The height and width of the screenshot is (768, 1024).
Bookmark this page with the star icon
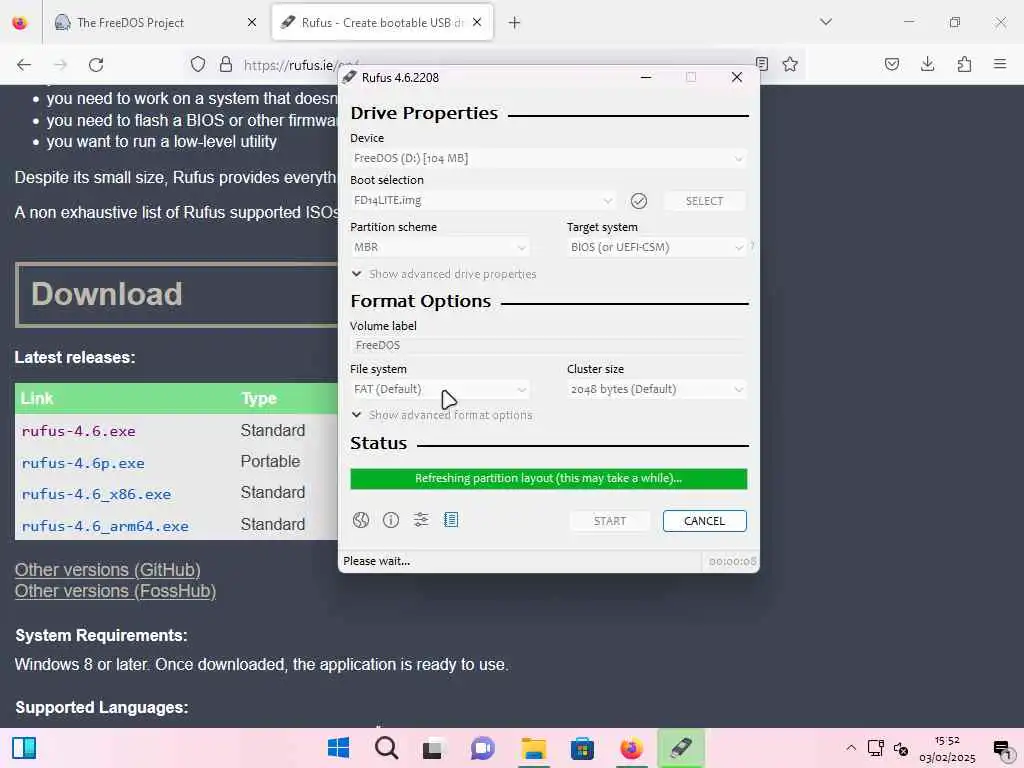[790, 64]
